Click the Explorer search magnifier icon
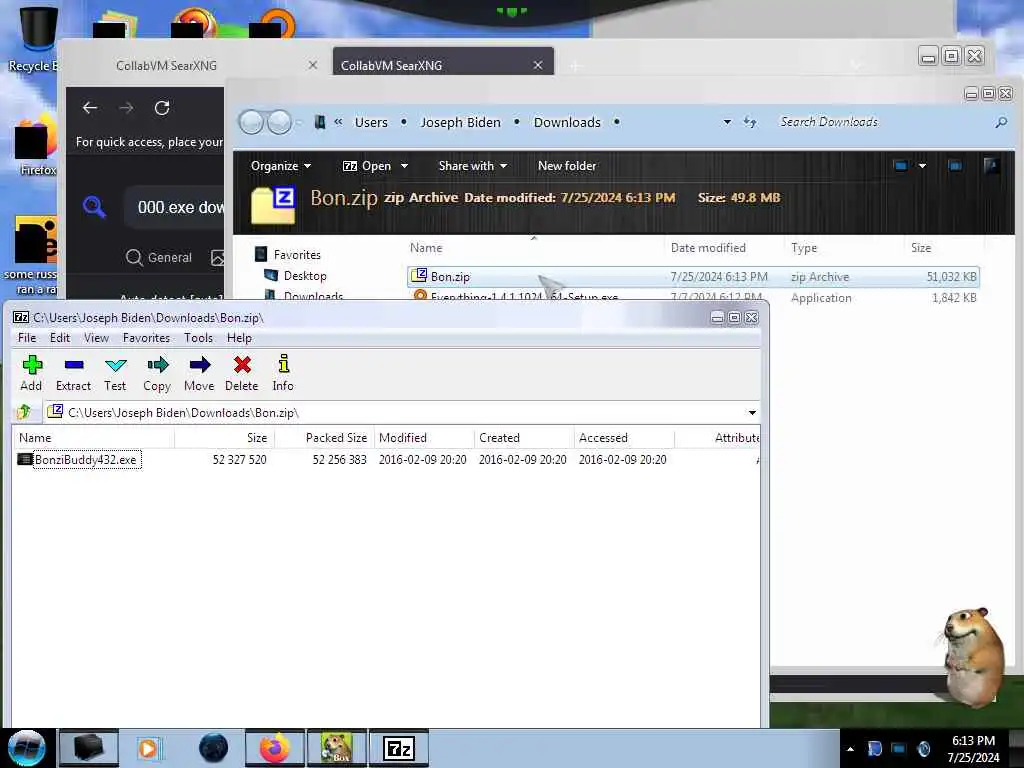The image size is (1024, 768). (1000, 122)
